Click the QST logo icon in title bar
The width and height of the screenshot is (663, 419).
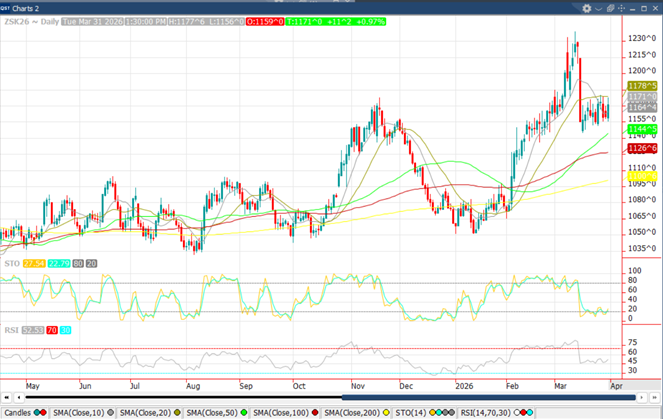tap(6, 5)
